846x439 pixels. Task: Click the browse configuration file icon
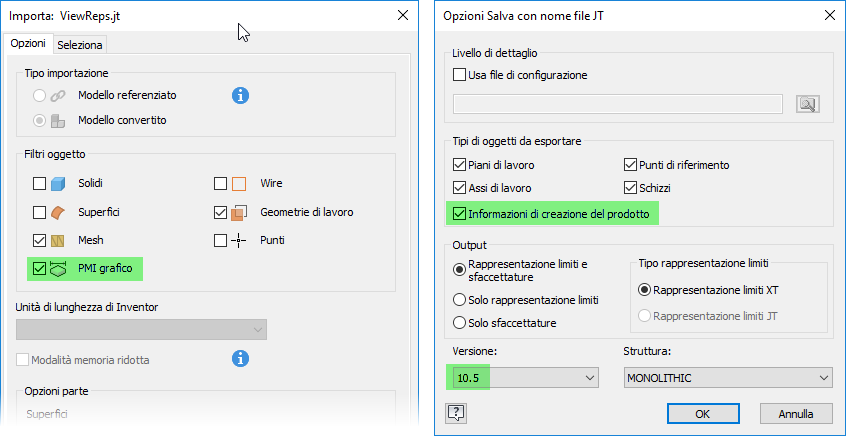pyautogui.click(x=807, y=104)
